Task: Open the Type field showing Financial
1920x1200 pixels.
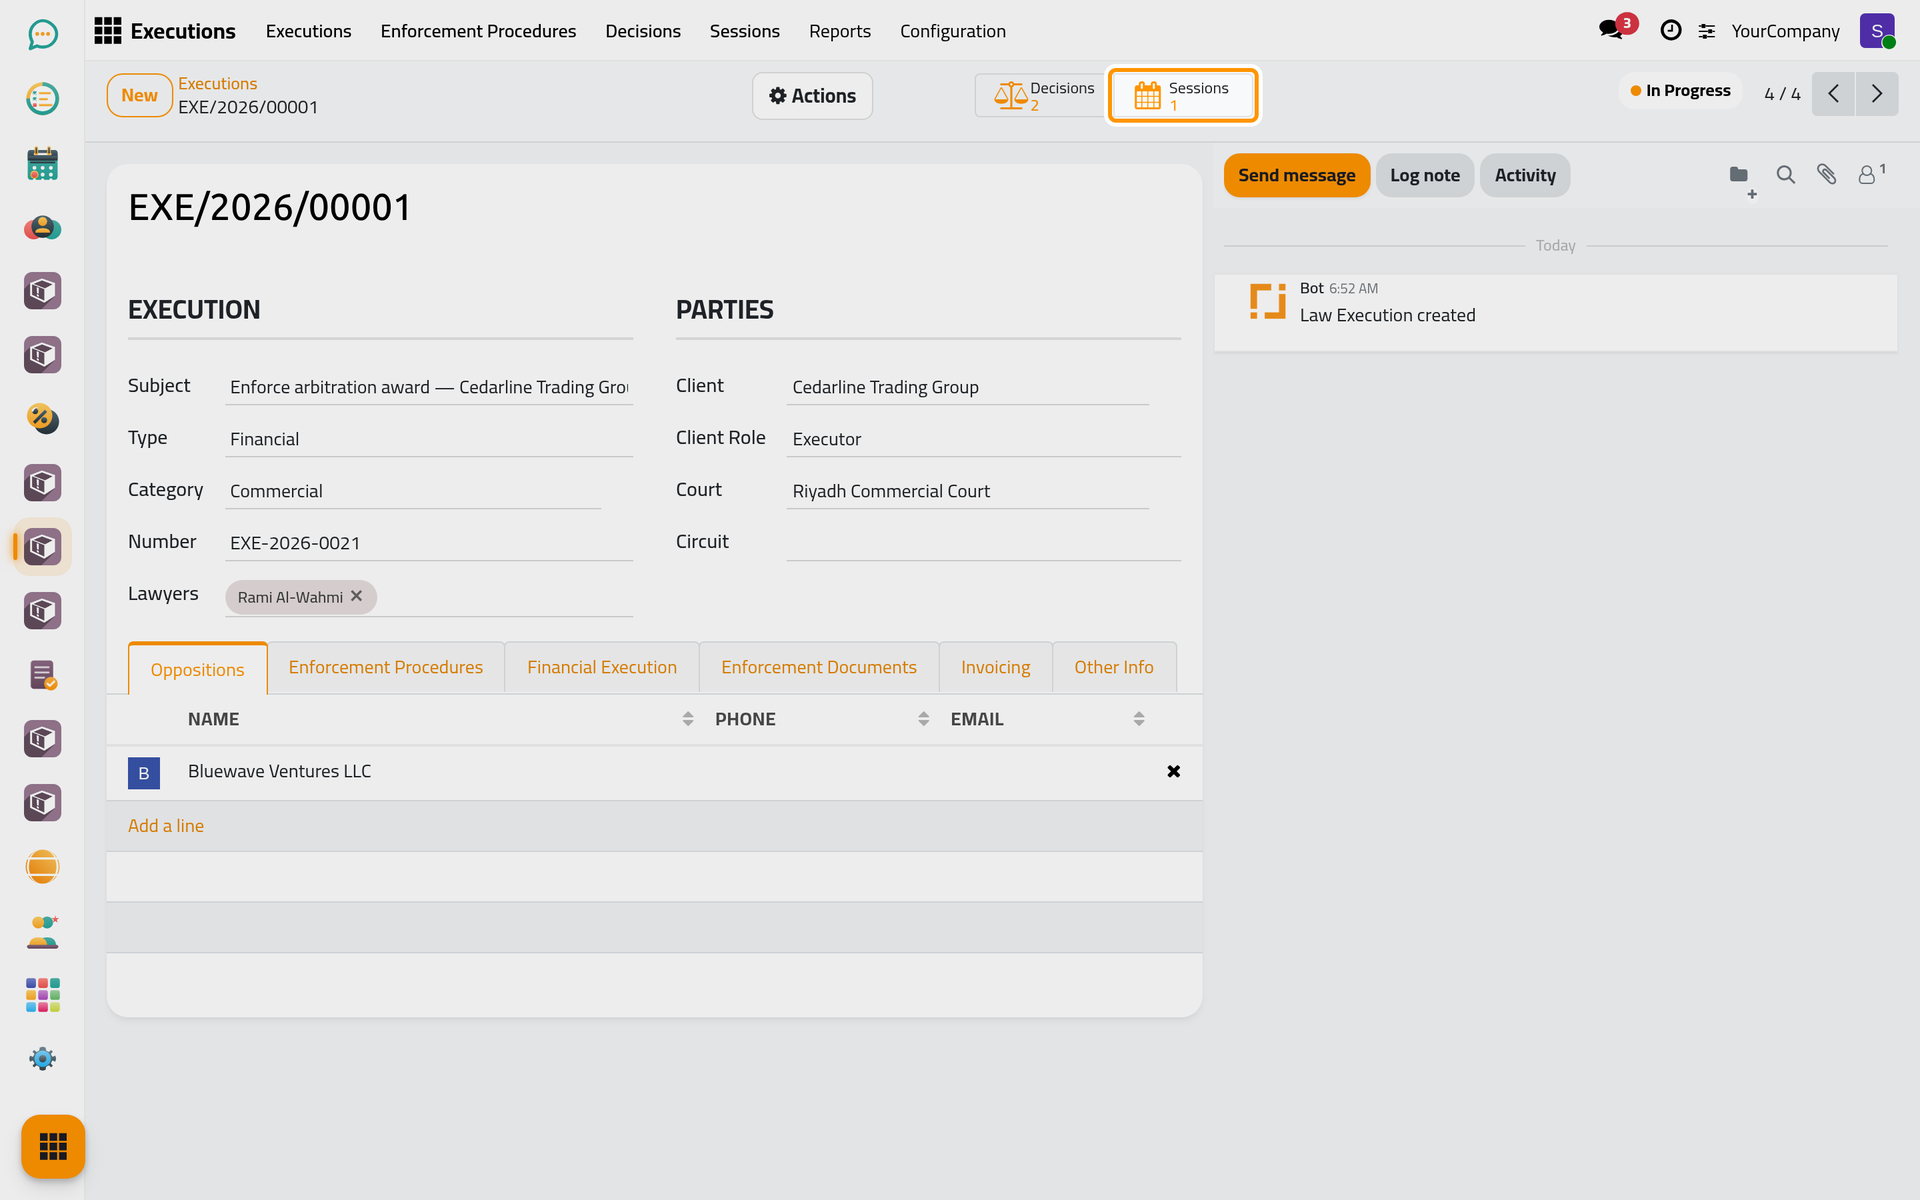Action: tap(429, 439)
